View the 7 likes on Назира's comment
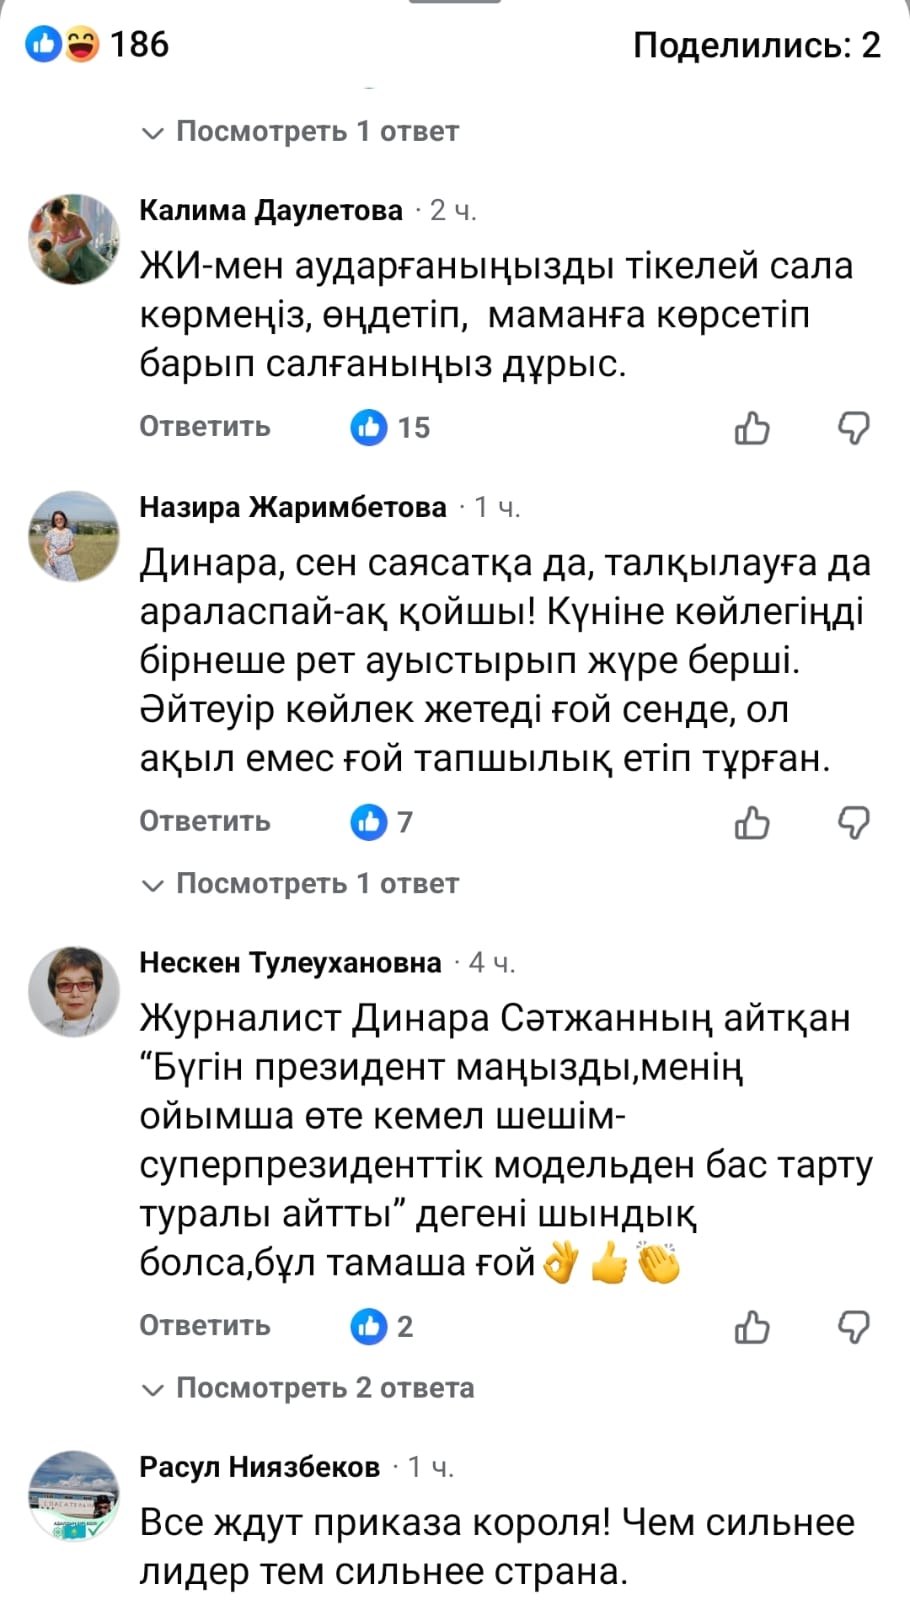910x1600 pixels. point(382,823)
